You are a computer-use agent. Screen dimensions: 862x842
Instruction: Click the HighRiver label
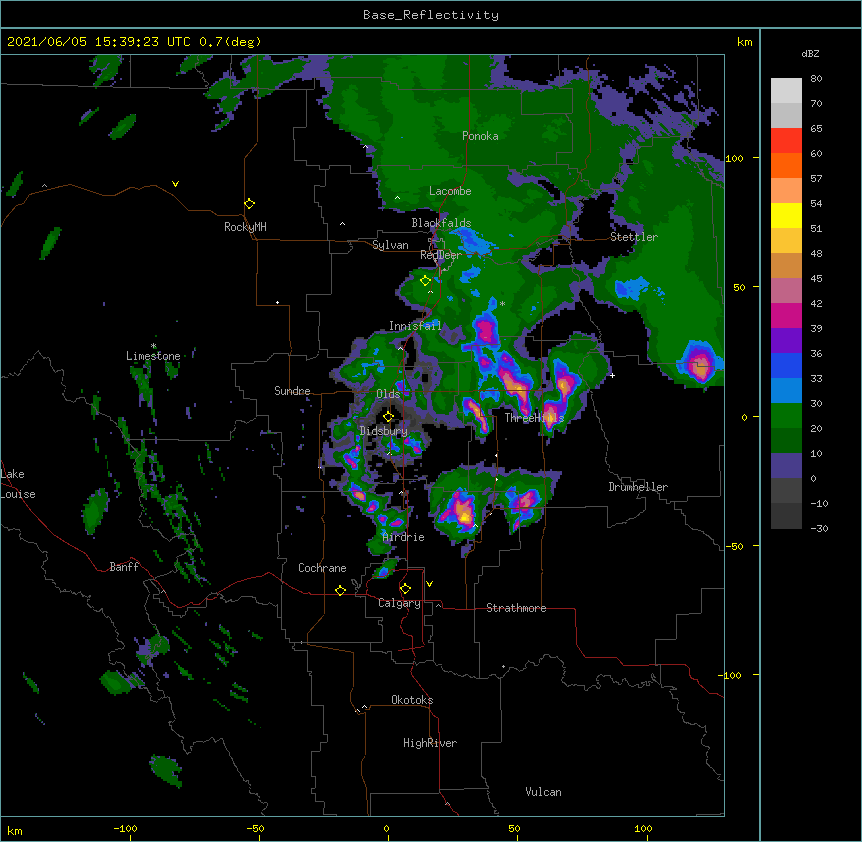tap(430, 743)
